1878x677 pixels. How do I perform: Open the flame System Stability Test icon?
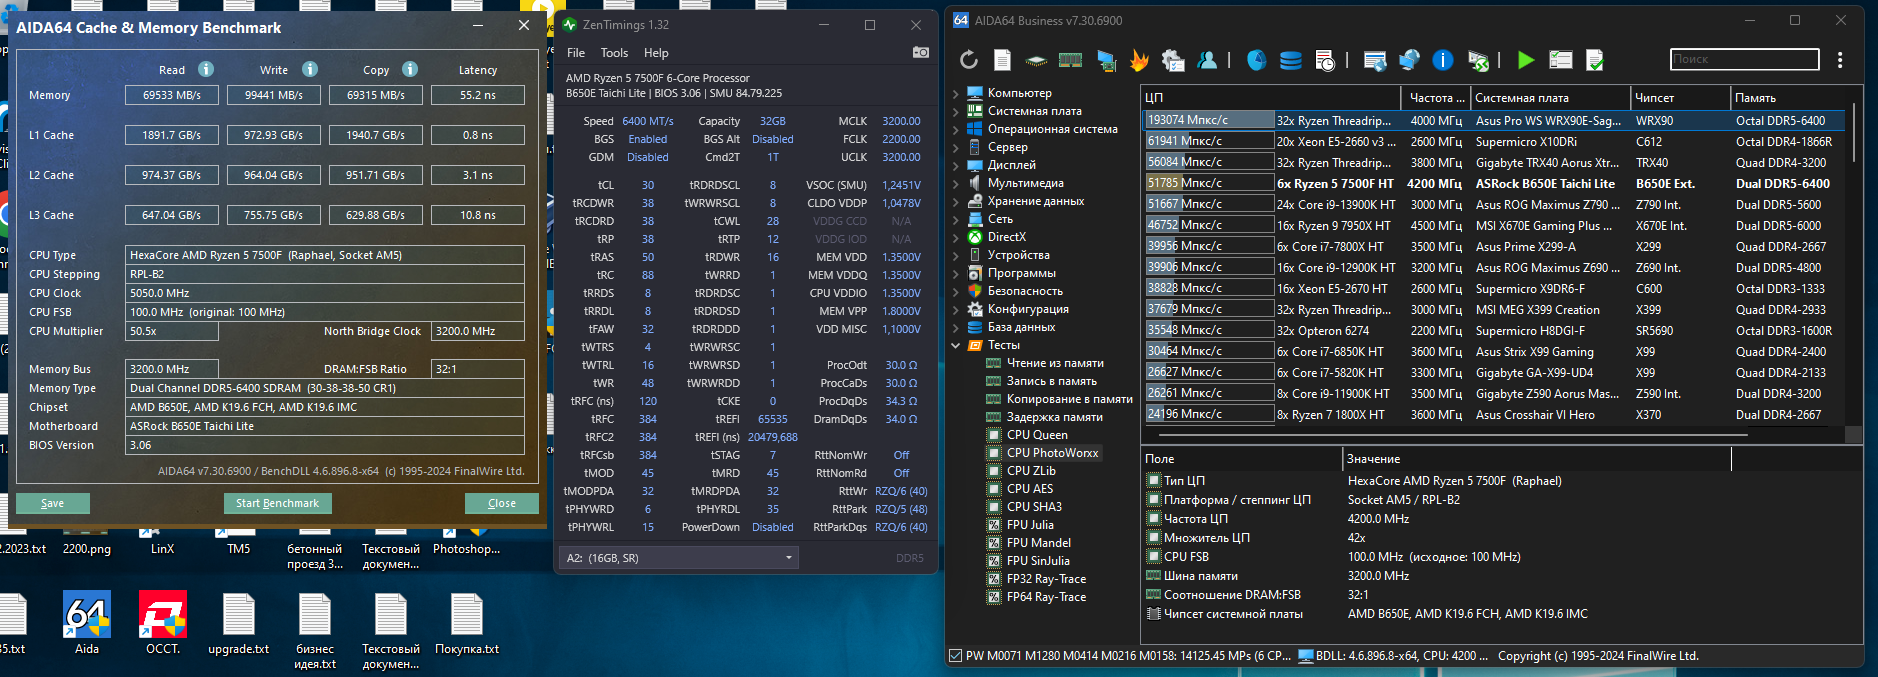click(x=1139, y=60)
